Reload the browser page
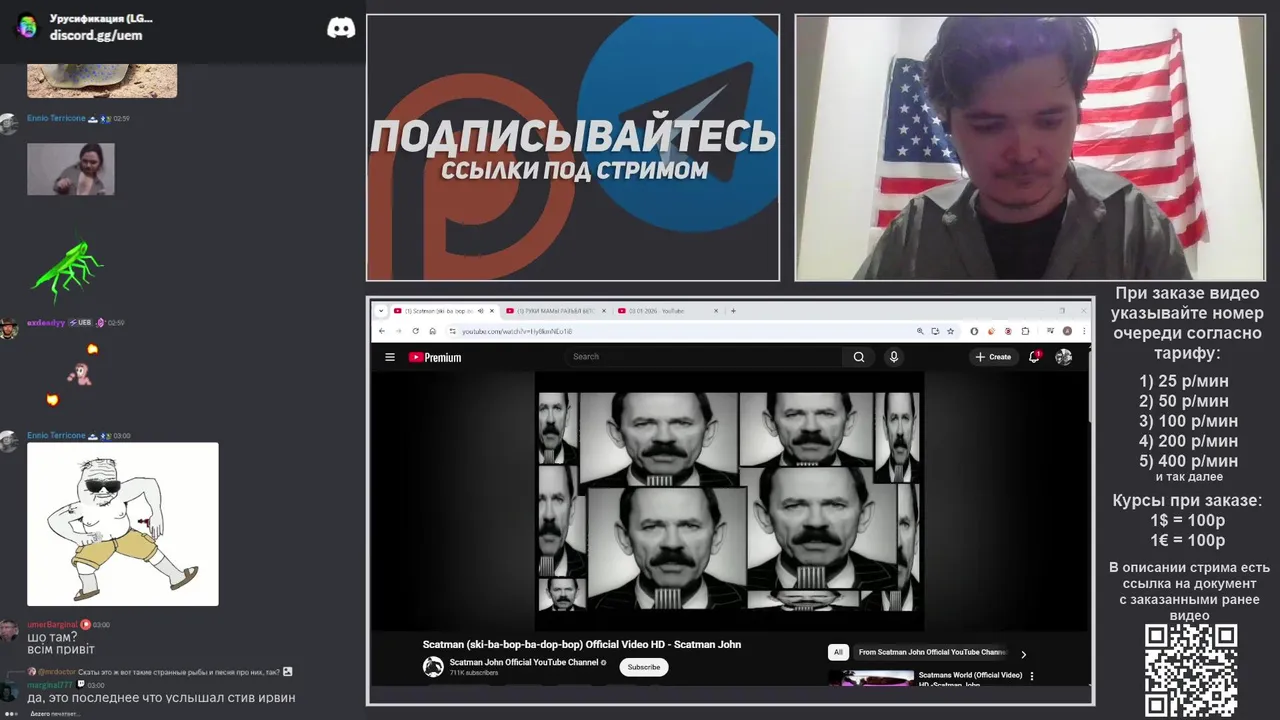The width and height of the screenshot is (1280, 720). [x=415, y=331]
